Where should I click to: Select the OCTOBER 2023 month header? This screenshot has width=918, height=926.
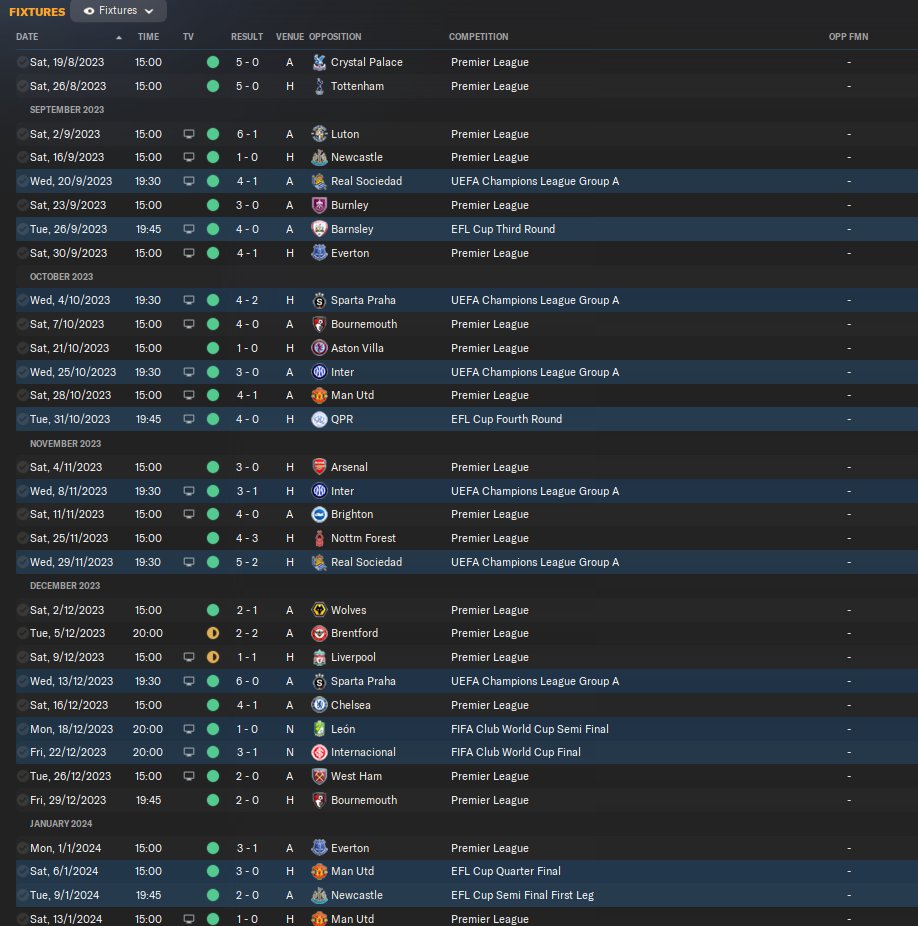tap(61, 276)
